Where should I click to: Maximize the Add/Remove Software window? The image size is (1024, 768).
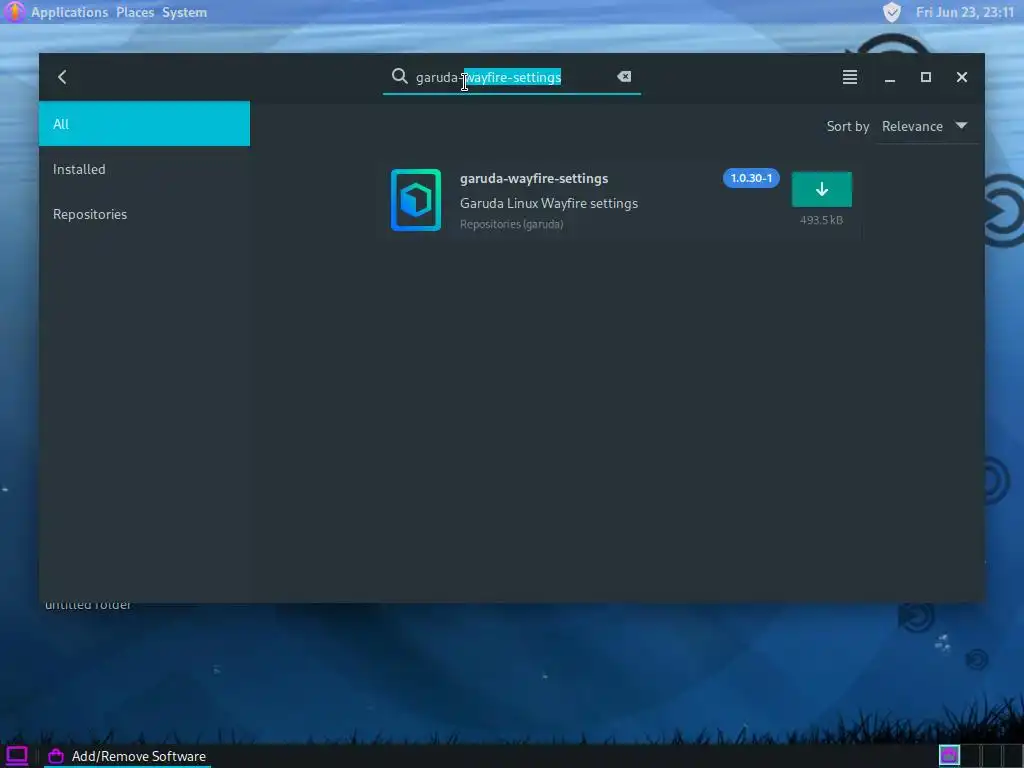tap(925, 77)
